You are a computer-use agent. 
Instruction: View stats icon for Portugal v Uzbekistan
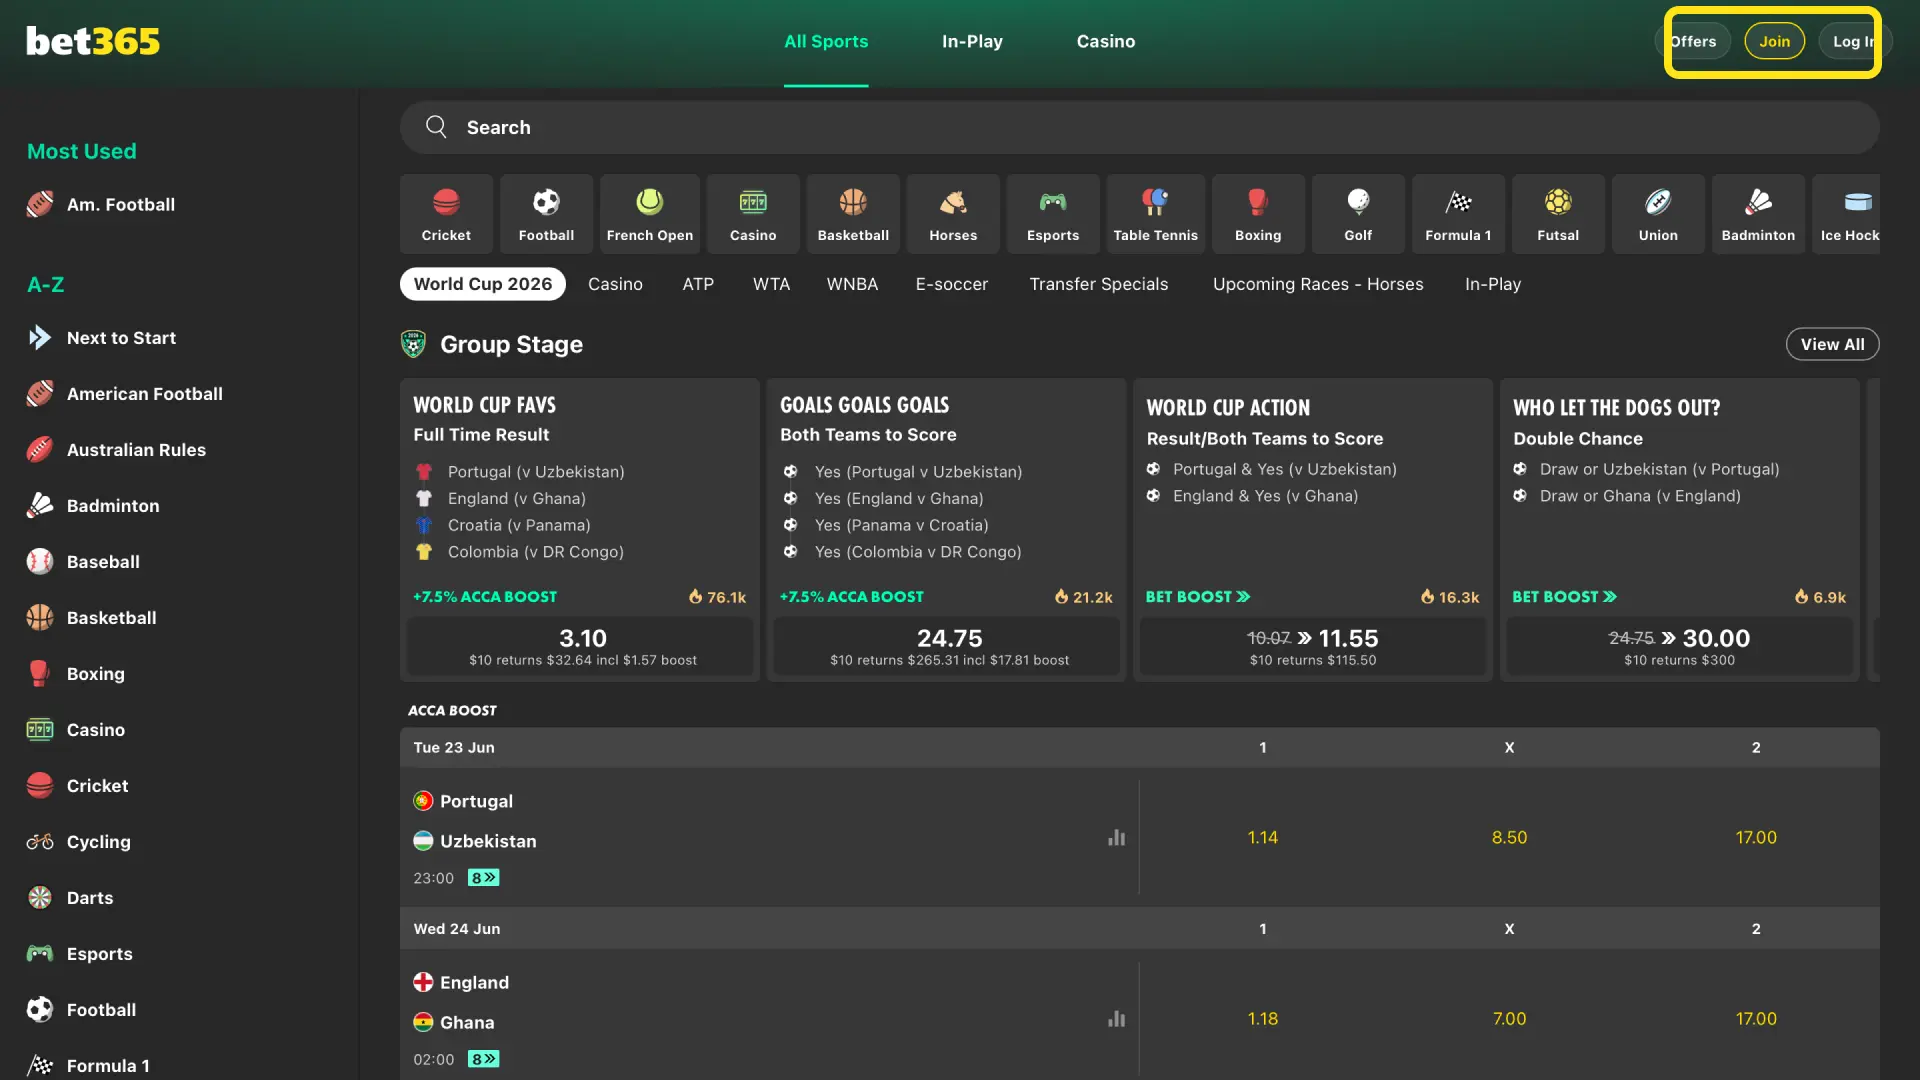pos(1116,838)
